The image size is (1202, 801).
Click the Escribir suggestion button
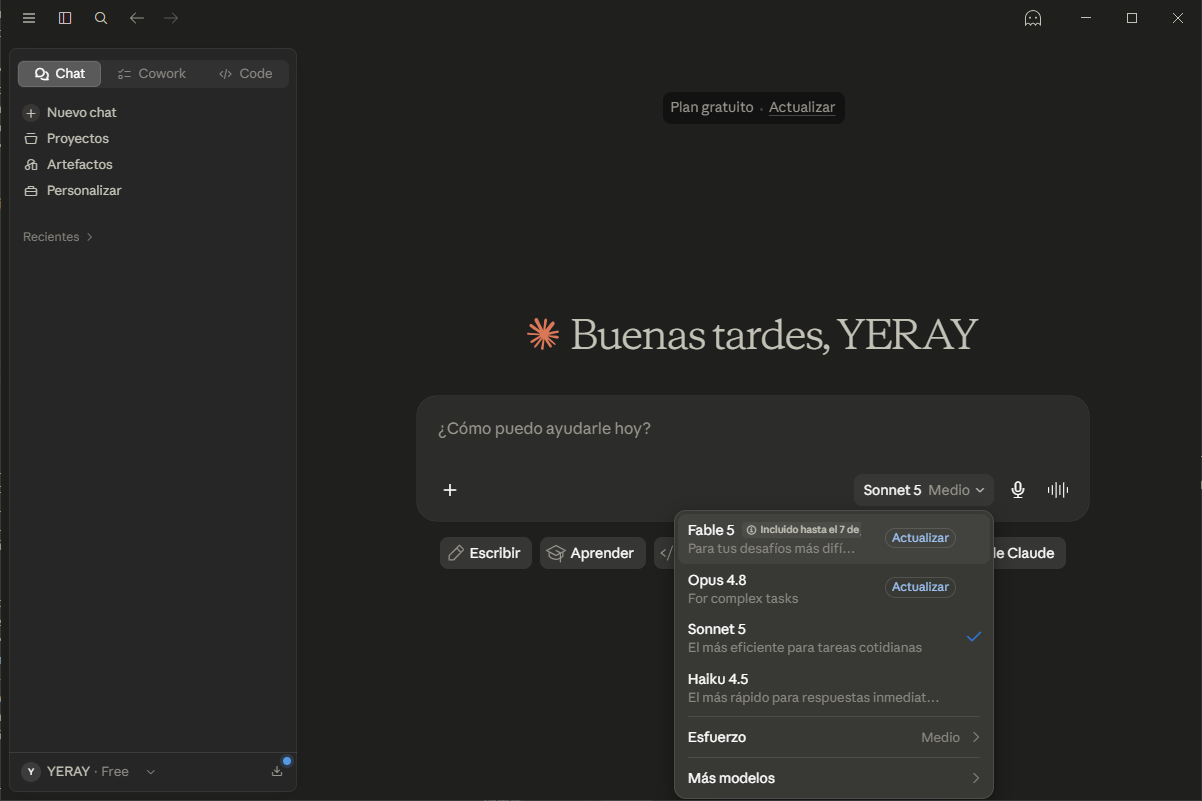point(486,553)
